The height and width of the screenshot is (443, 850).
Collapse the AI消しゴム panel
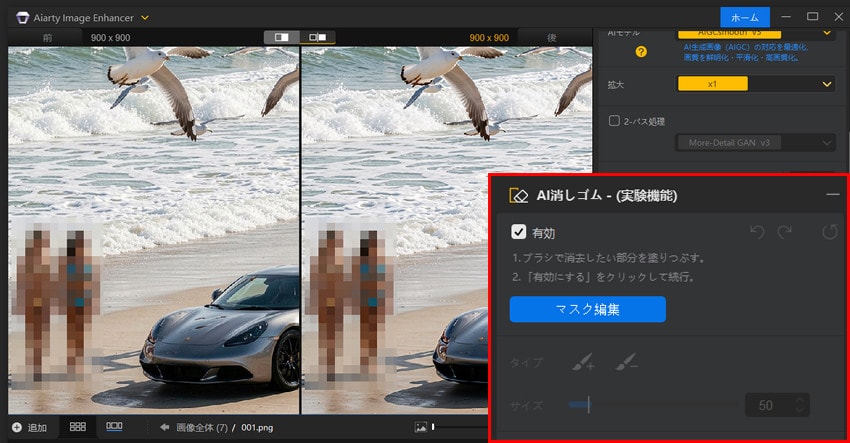point(832,195)
